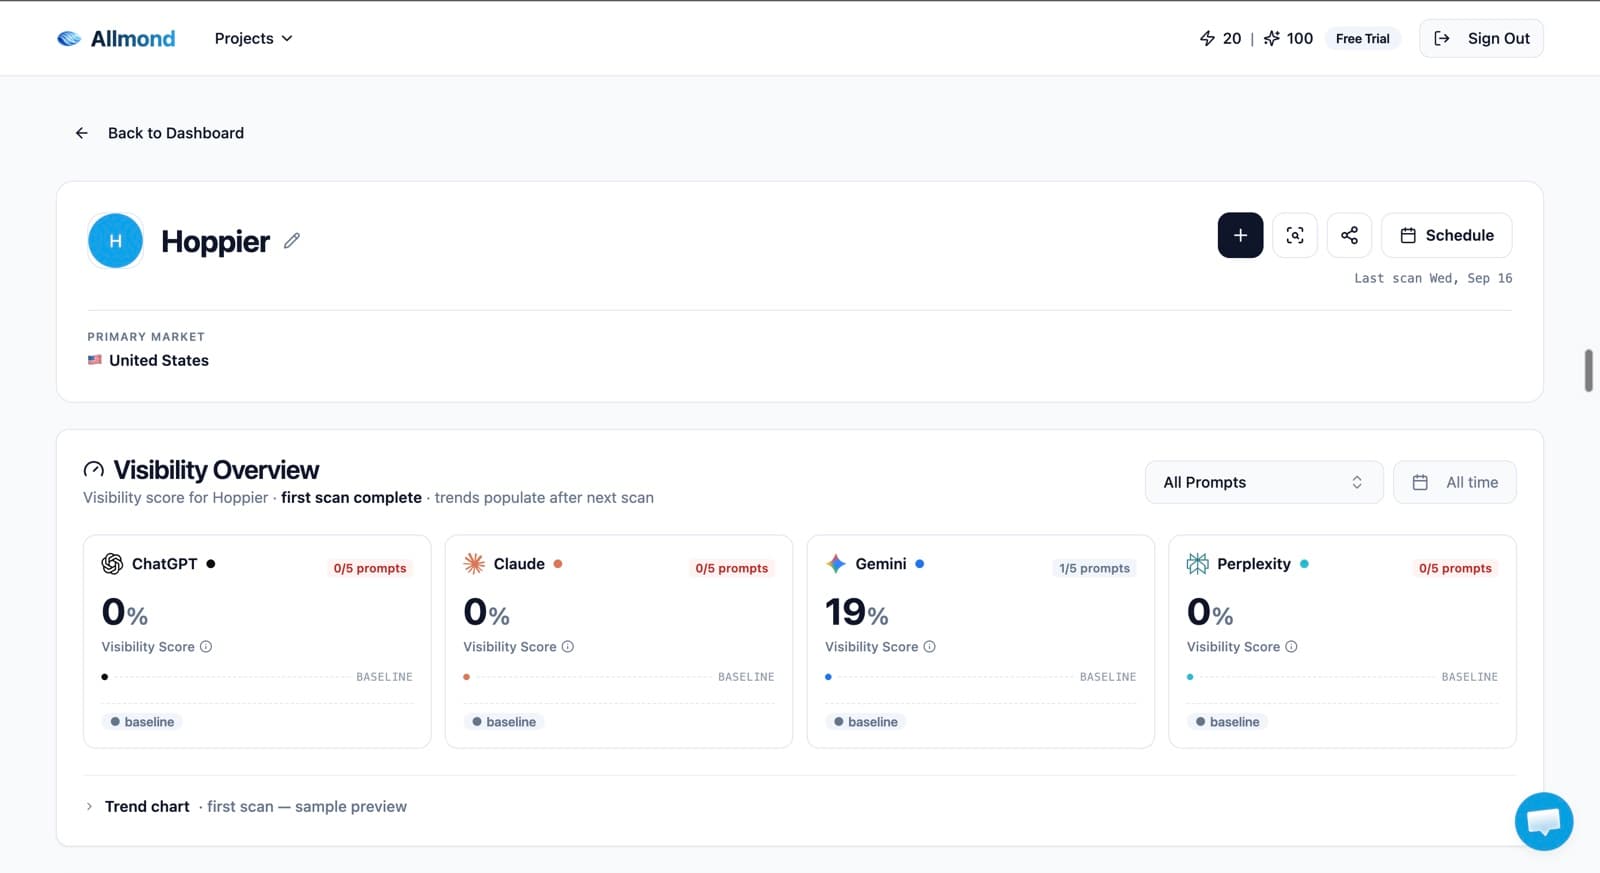The width and height of the screenshot is (1600, 873).
Task: Click the black plus add button
Action: [1240, 235]
